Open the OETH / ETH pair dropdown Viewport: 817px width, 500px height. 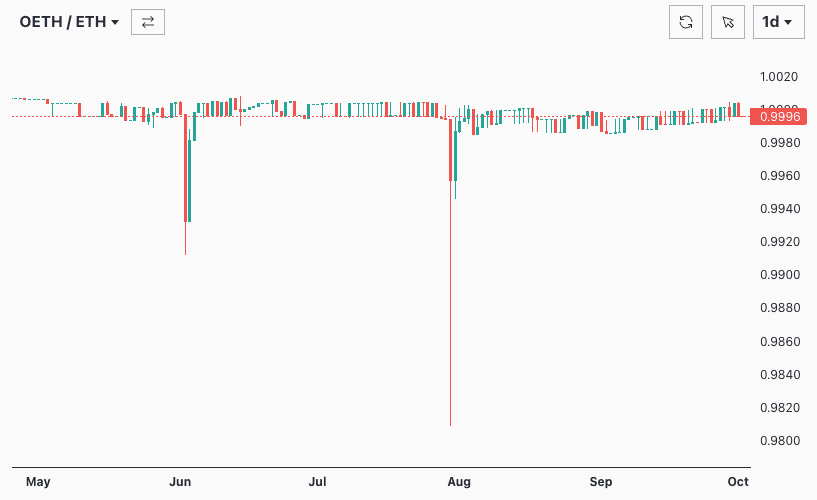coord(70,22)
